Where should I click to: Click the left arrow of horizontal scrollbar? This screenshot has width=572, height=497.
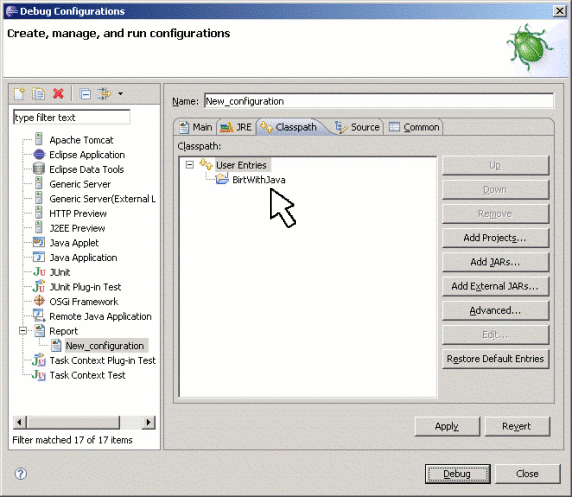[x=20, y=423]
